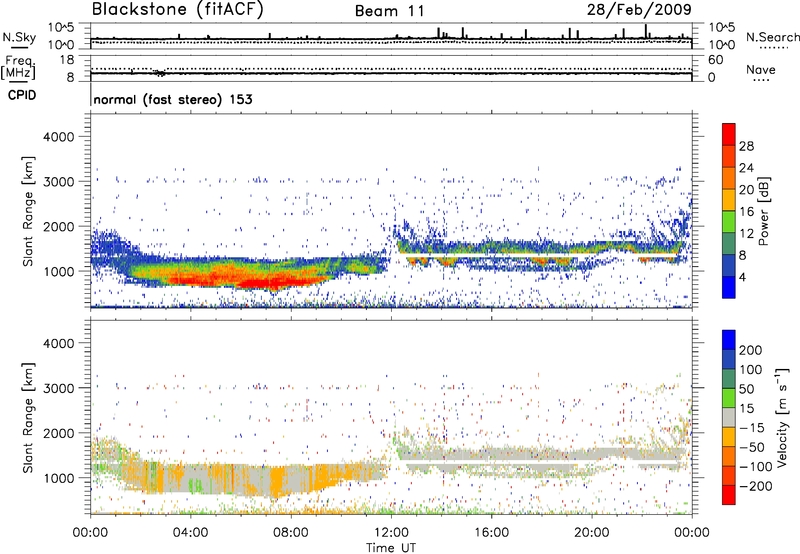Click the '-200' tick on Velocity colorbar
This screenshot has width=800, height=554.
tap(756, 486)
